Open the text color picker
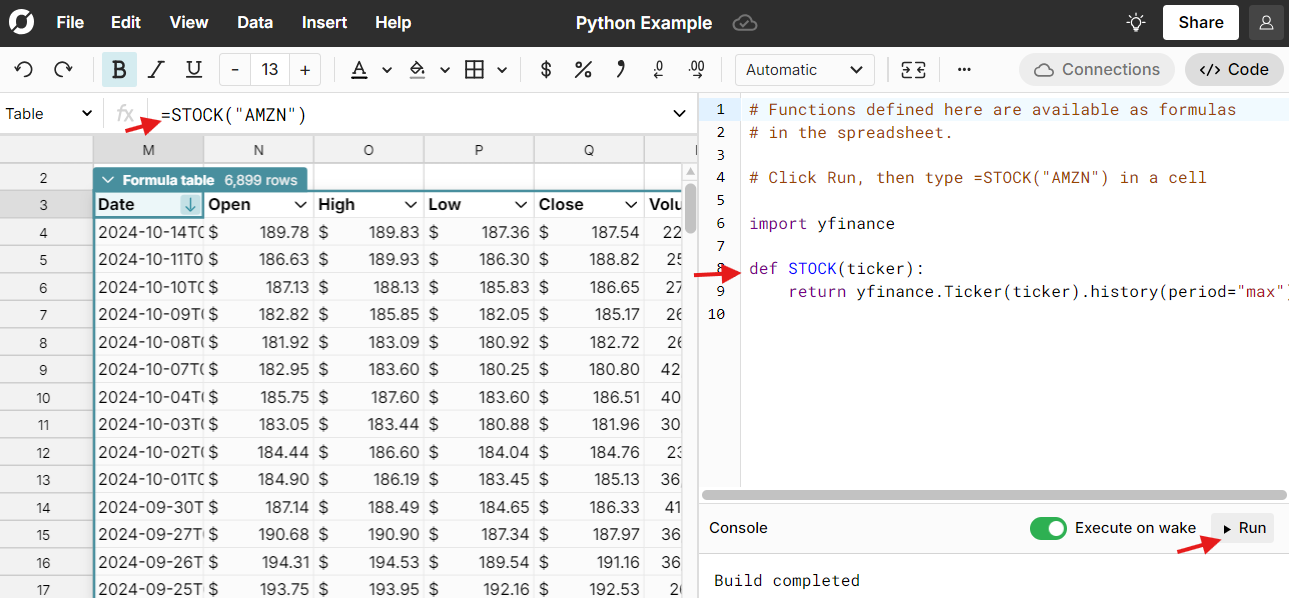This screenshot has width=1289, height=598. (x=359, y=69)
